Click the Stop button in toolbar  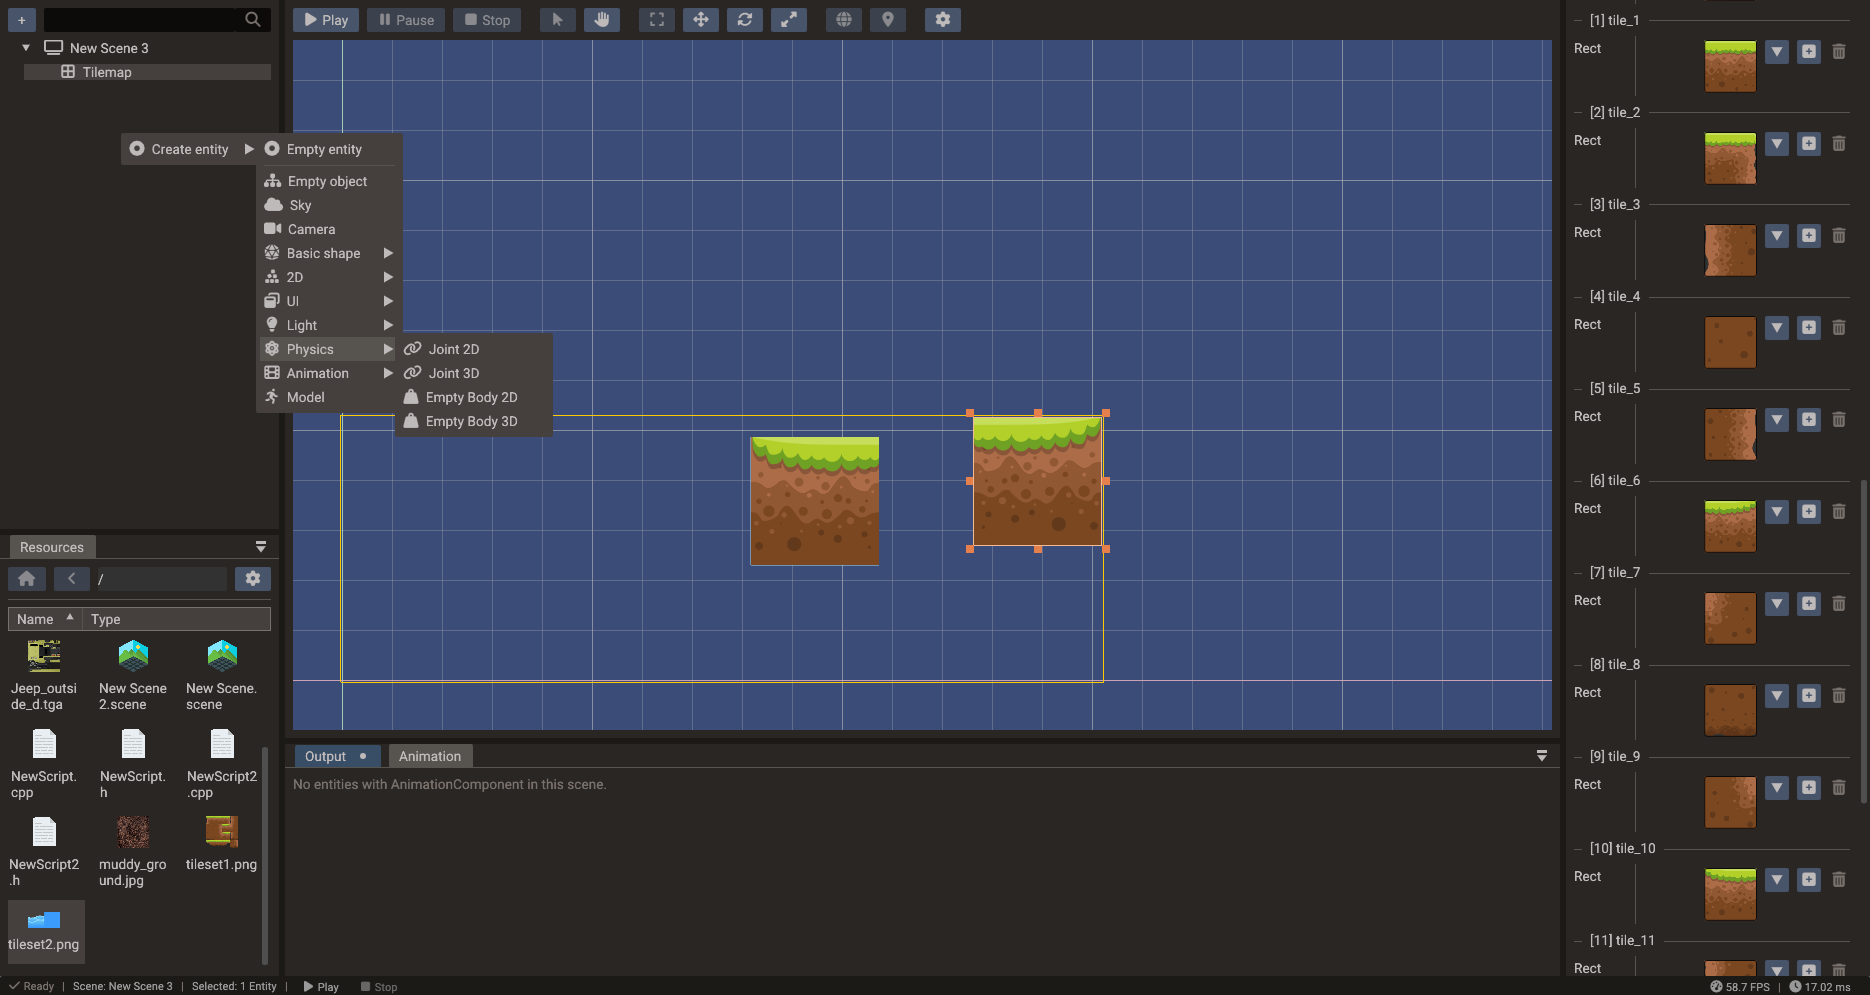click(487, 19)
